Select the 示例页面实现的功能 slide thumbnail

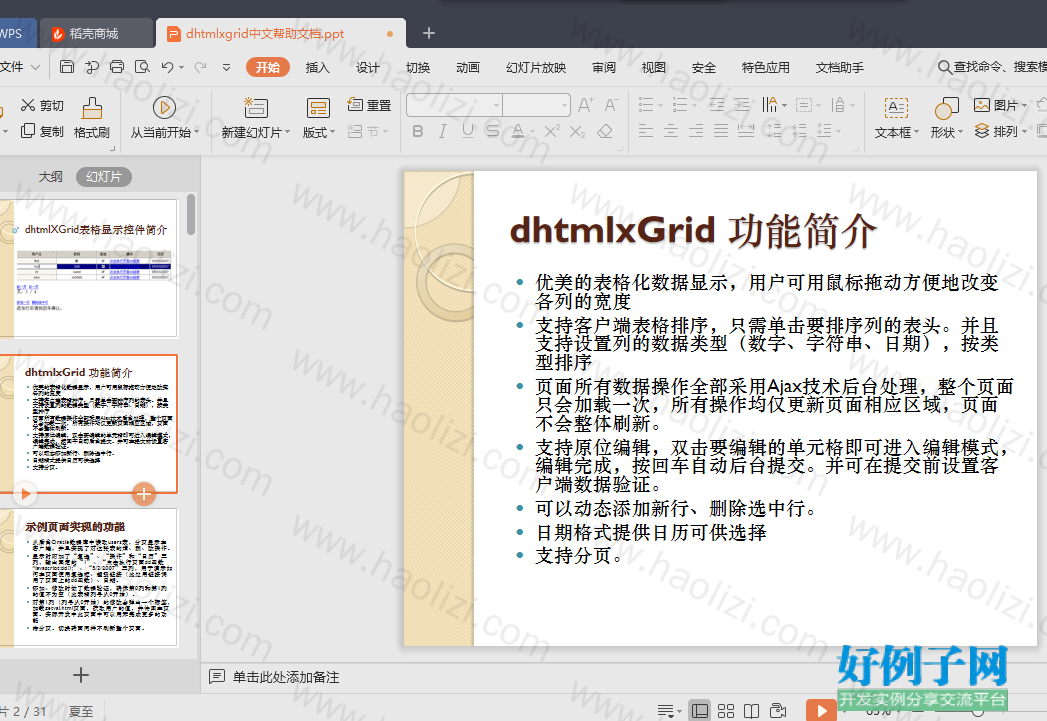pyautogui.click(x=89, y=577)
